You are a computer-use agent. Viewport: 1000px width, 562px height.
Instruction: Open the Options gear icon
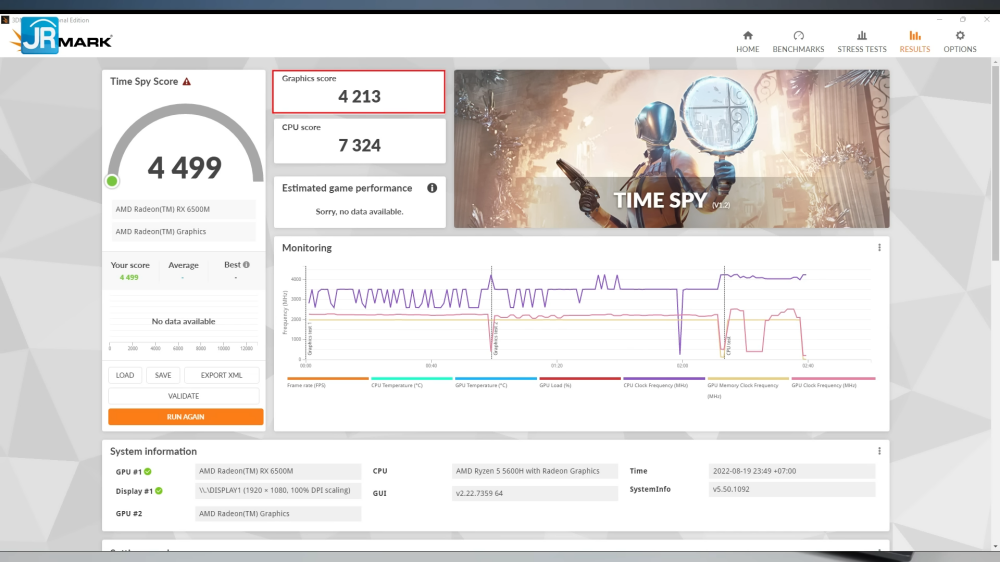pyautogui.click(x=960, y=36)
